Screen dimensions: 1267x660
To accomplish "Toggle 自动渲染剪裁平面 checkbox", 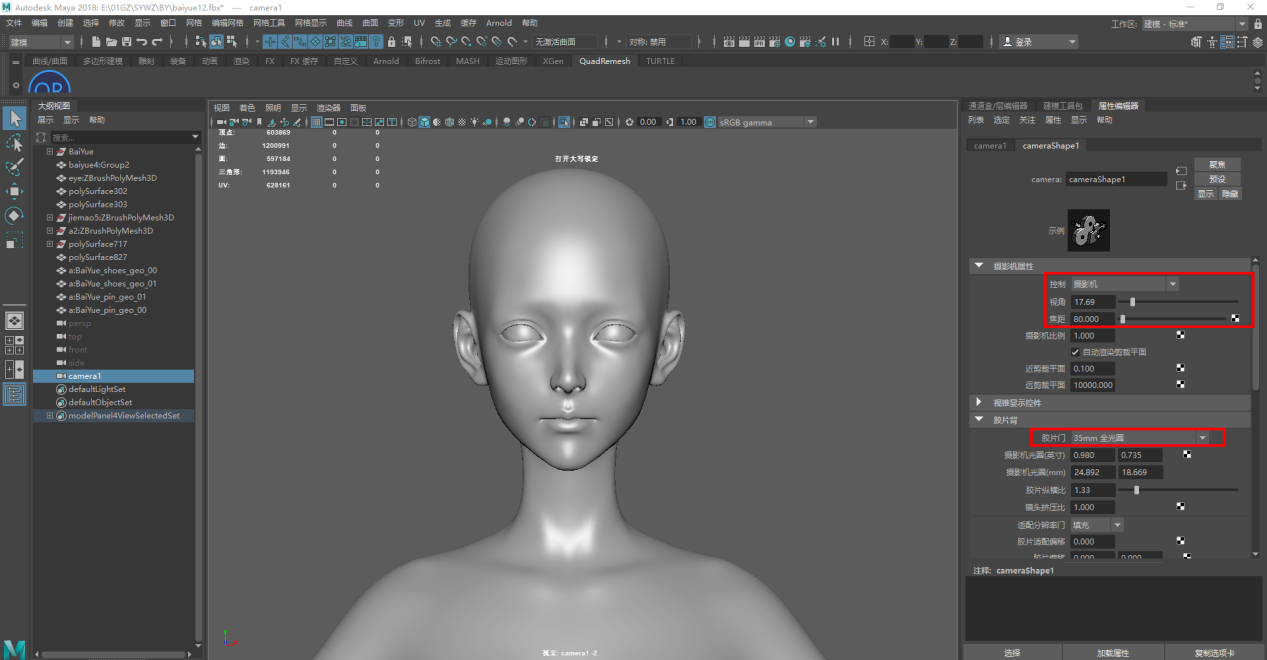I will (x=1075, y=352).
